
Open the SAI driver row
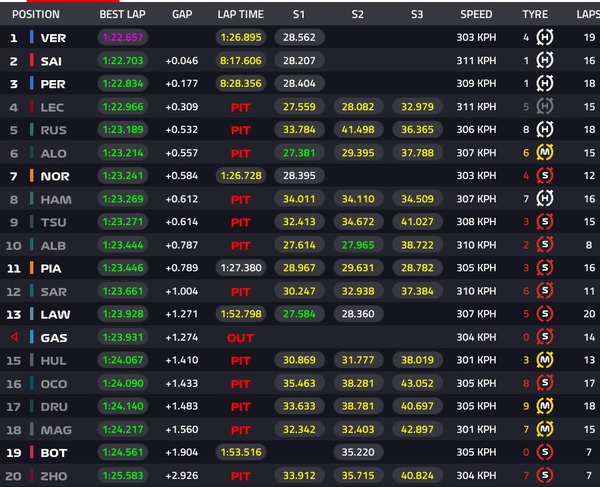click(300, 60)
